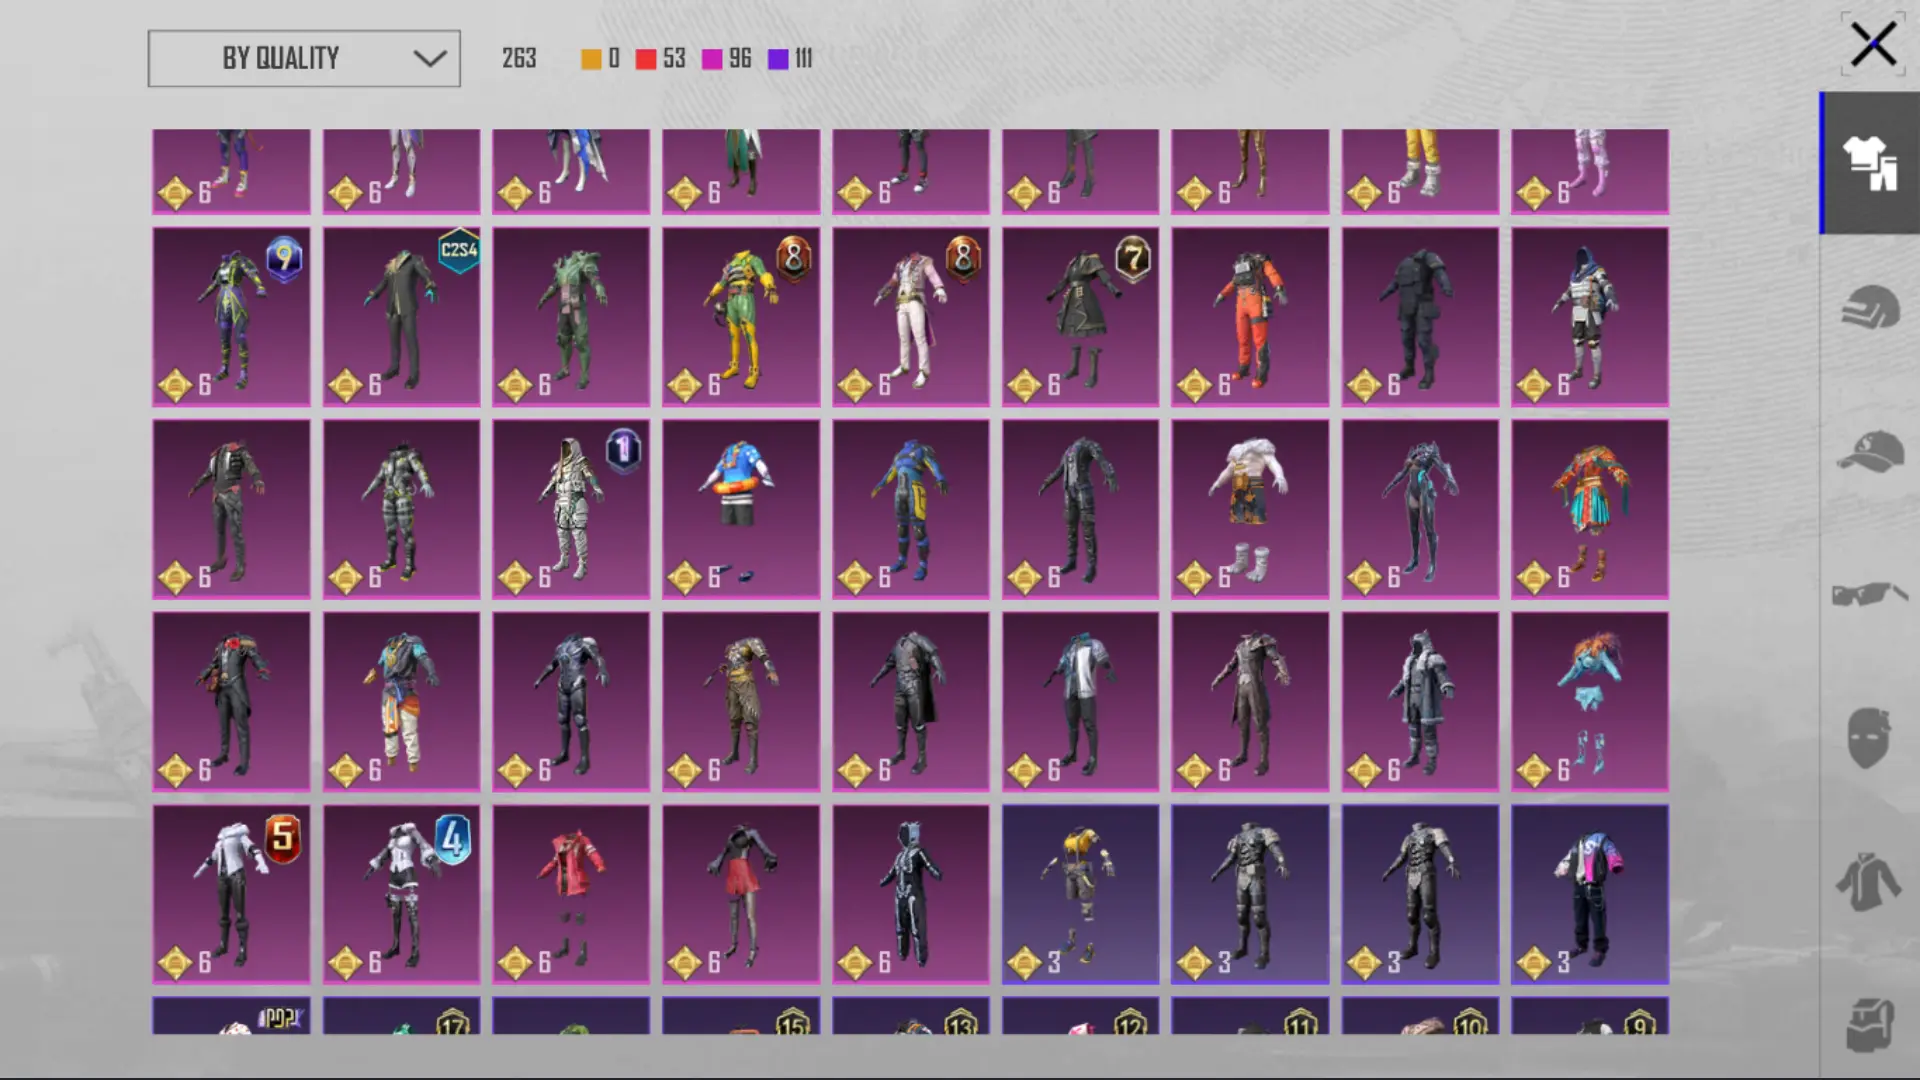Switch to the sunglasses category

click(1870, 594)
